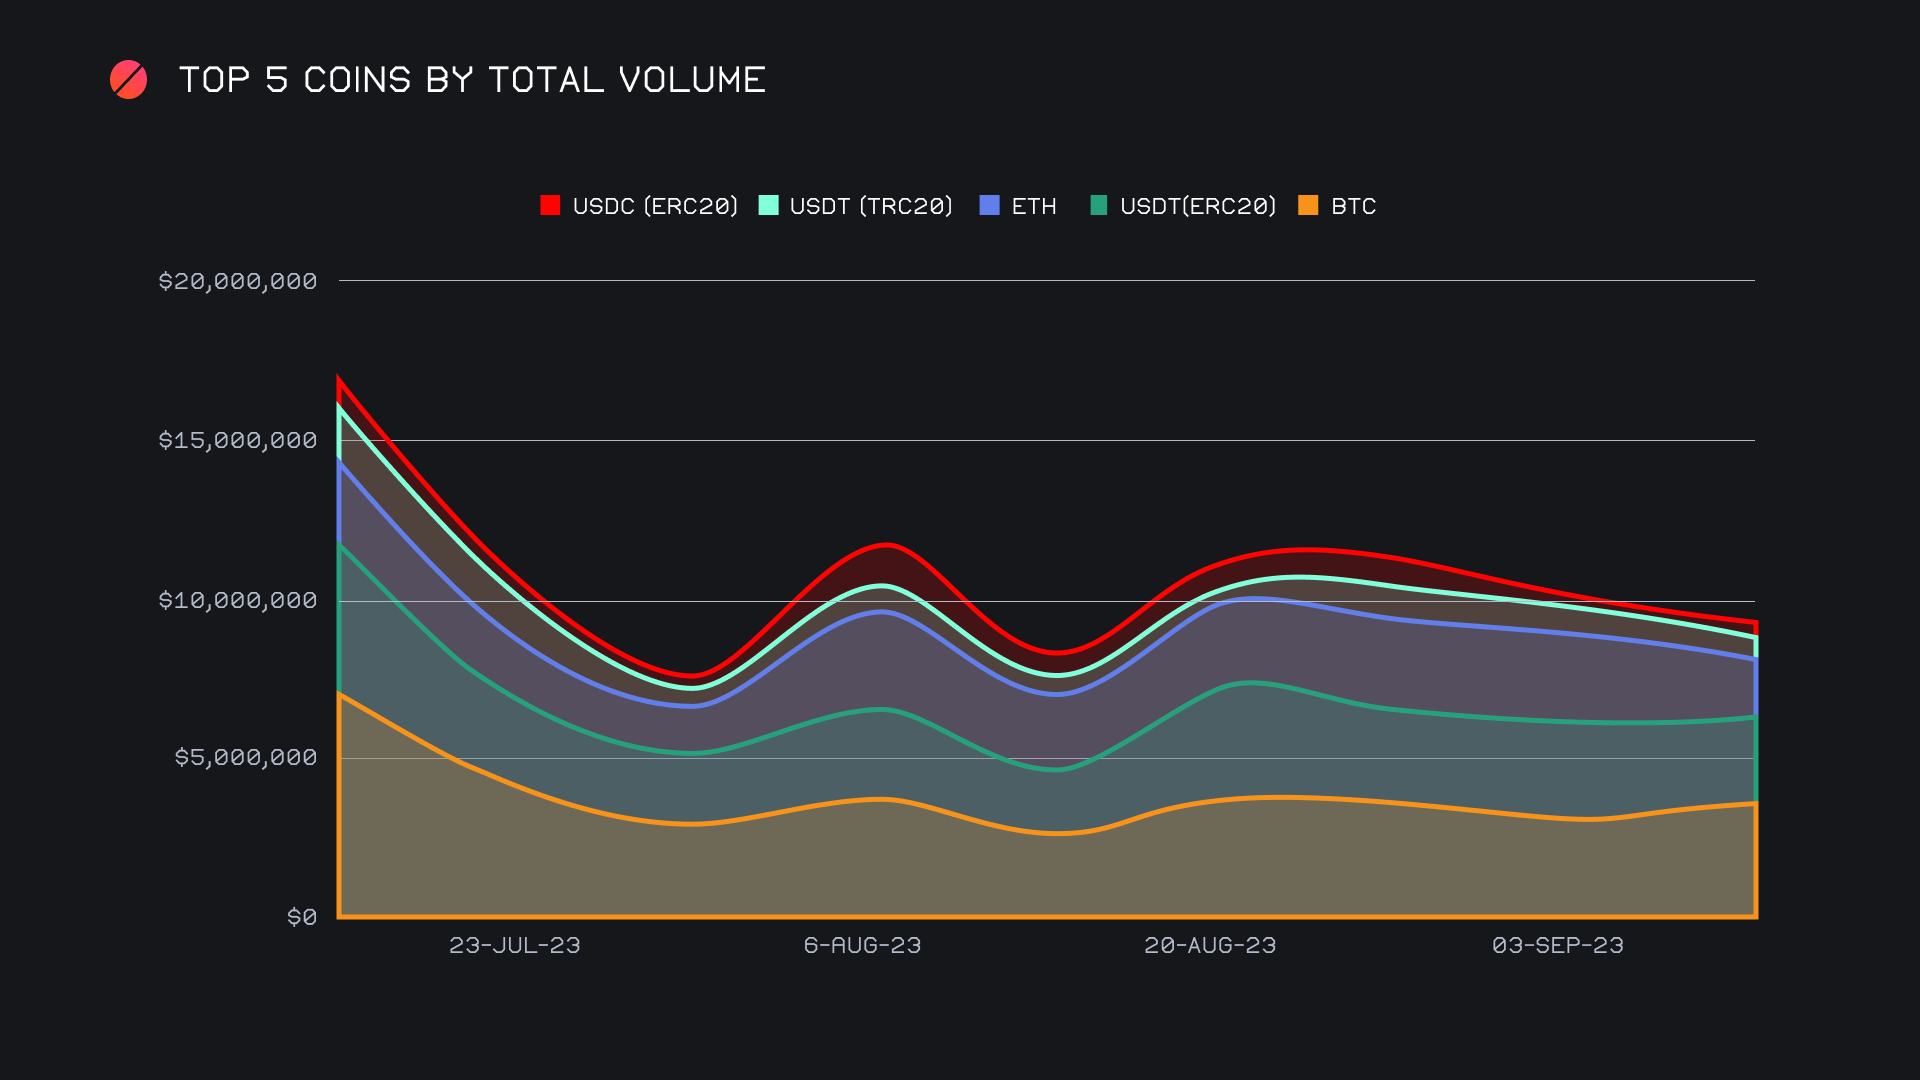The width and height of the screenshot is (1920, 1080).
Task: Toggle the BTC legend label
Action: click(x=1353, y=206)
